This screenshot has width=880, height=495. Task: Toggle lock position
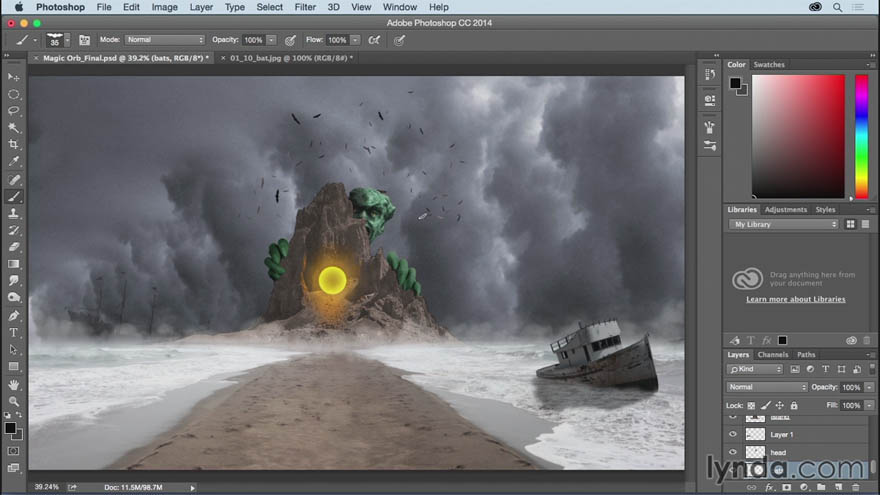click(780, 405)
